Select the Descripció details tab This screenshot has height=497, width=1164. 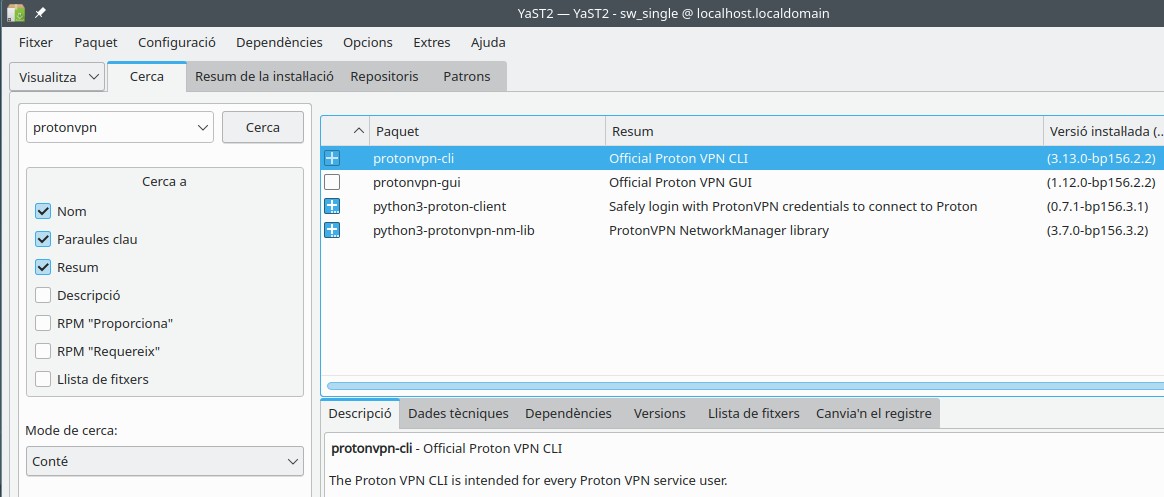point(360,413)
